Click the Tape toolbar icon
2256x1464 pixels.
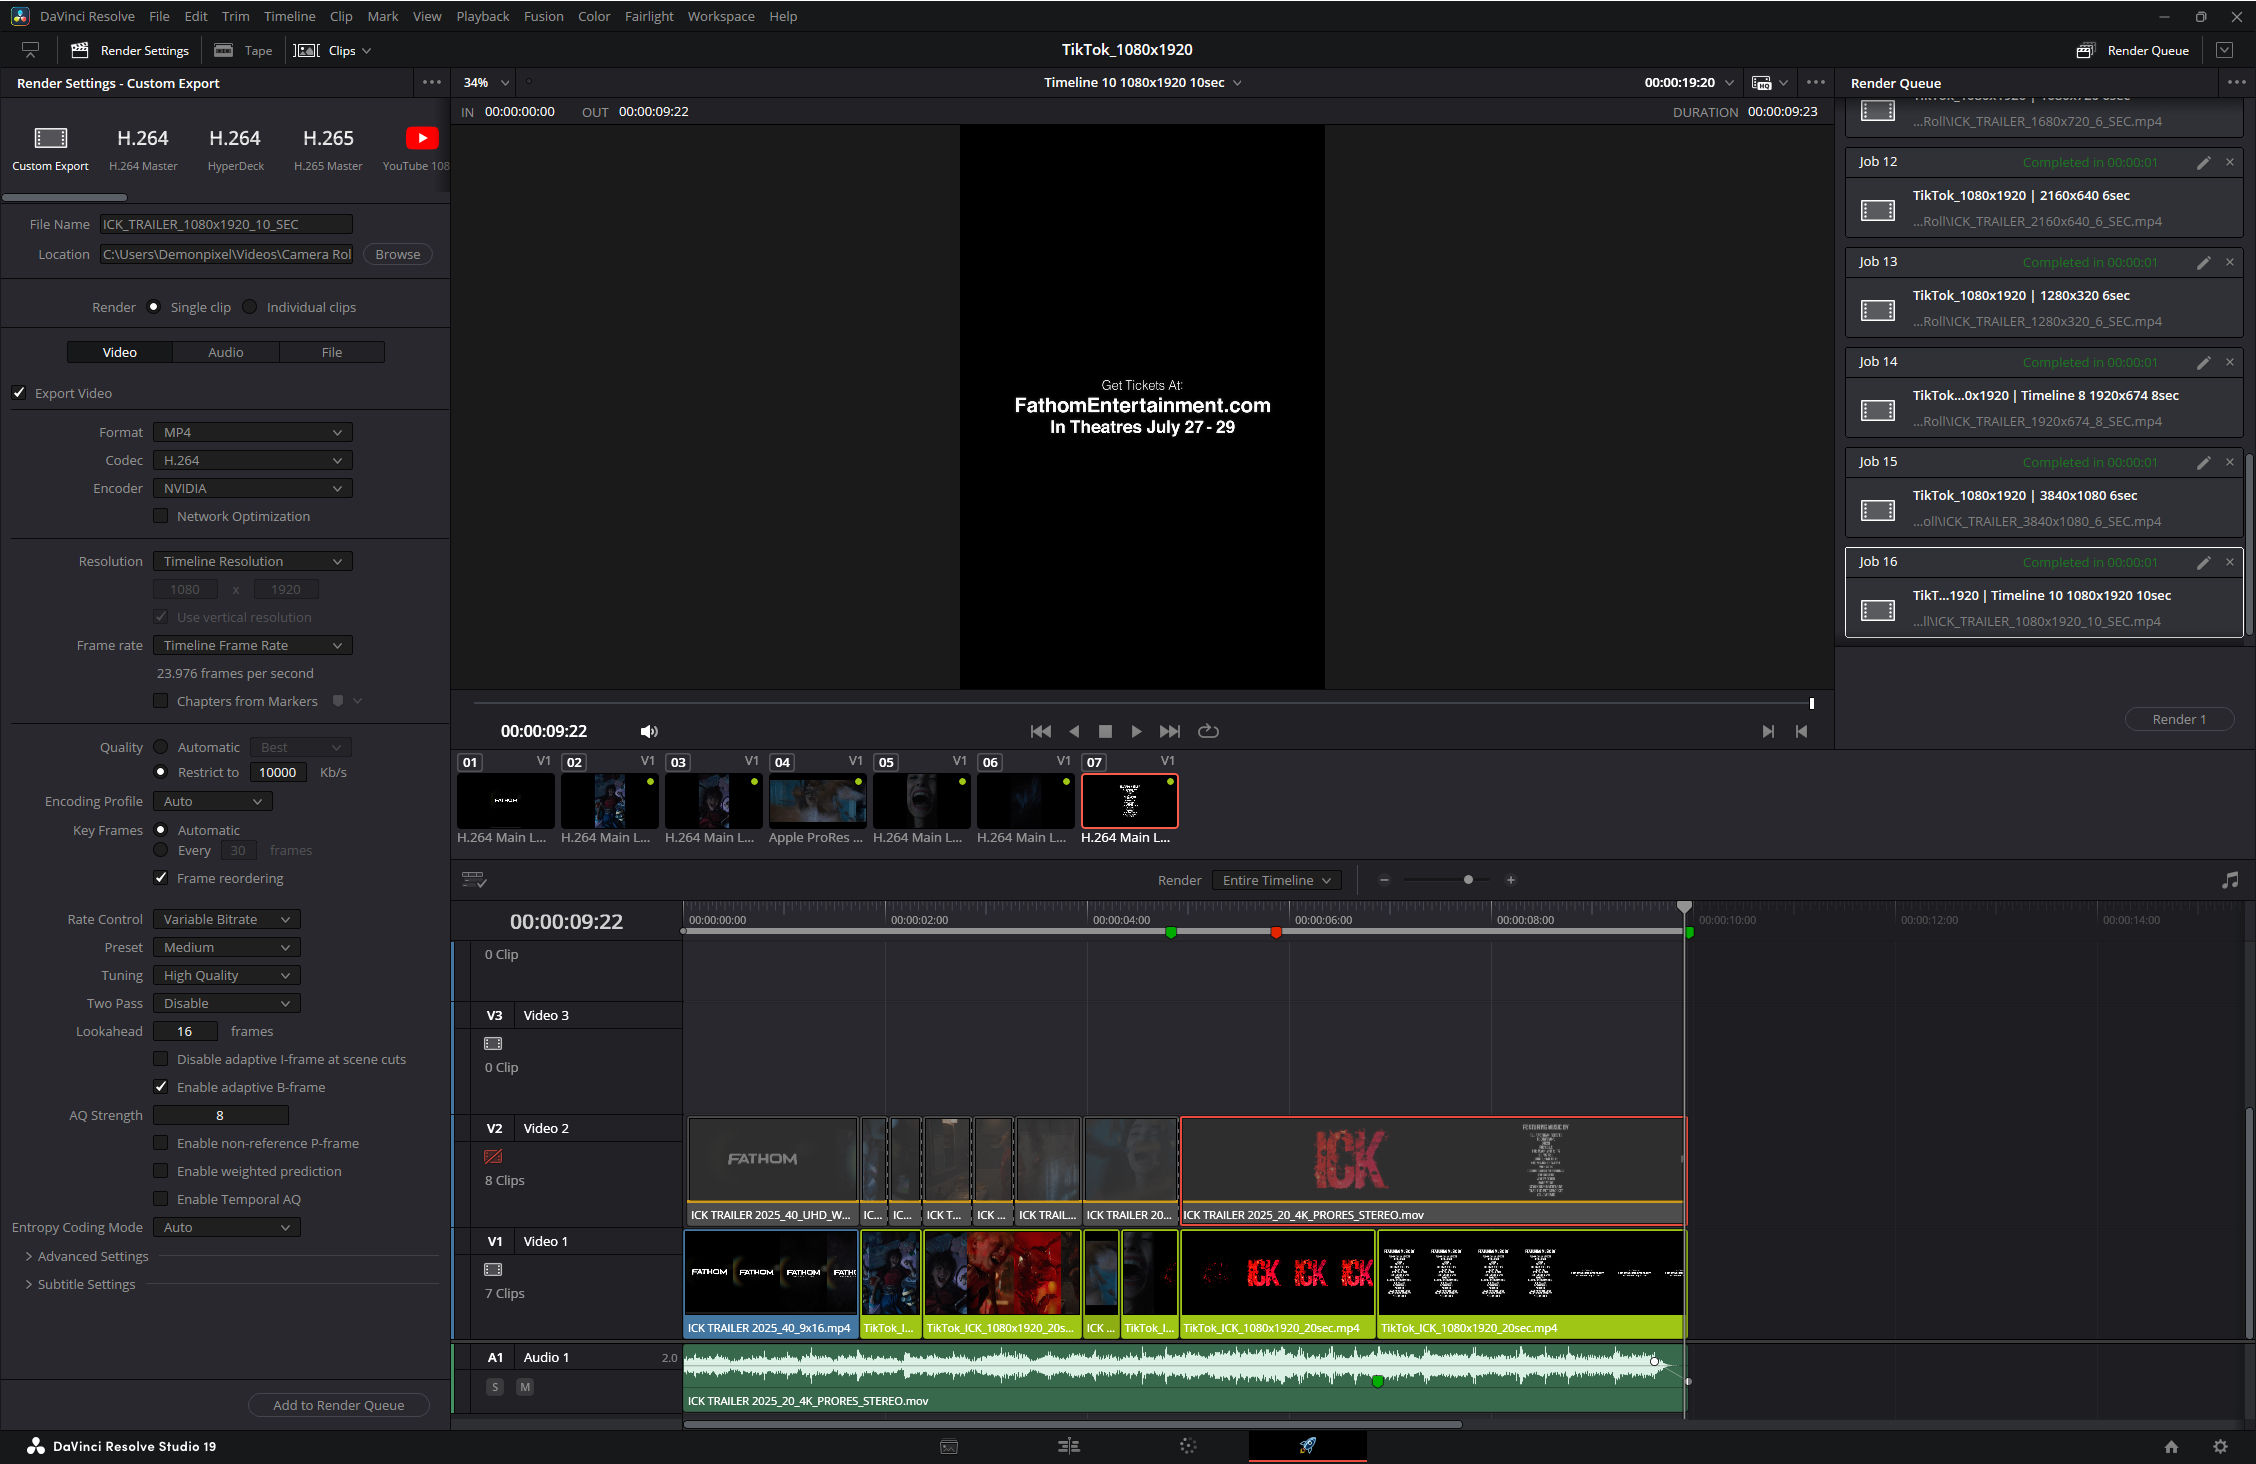[x=224, y=50]
